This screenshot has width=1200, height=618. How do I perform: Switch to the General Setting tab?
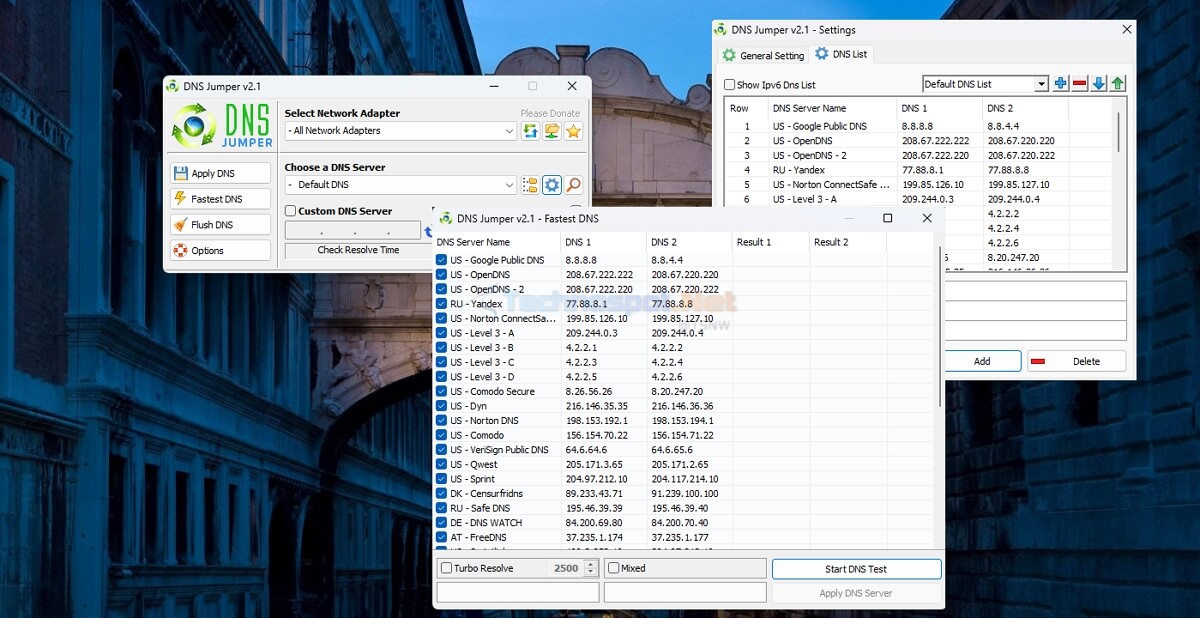[763, 55]
